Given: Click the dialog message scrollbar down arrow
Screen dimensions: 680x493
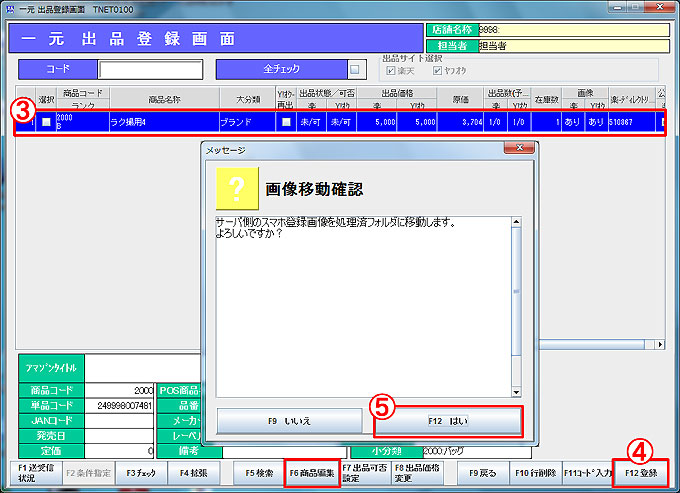Looking at the screenshot, I should pyautogui.click(x=515, y=391).
